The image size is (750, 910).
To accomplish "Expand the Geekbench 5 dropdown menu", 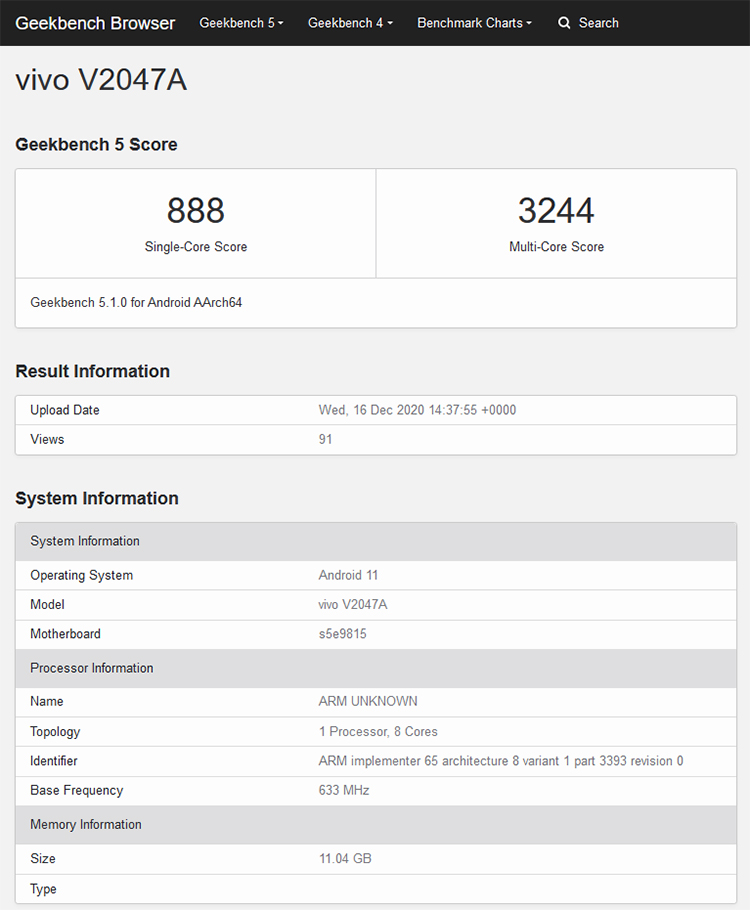I will tap(241, 23).
